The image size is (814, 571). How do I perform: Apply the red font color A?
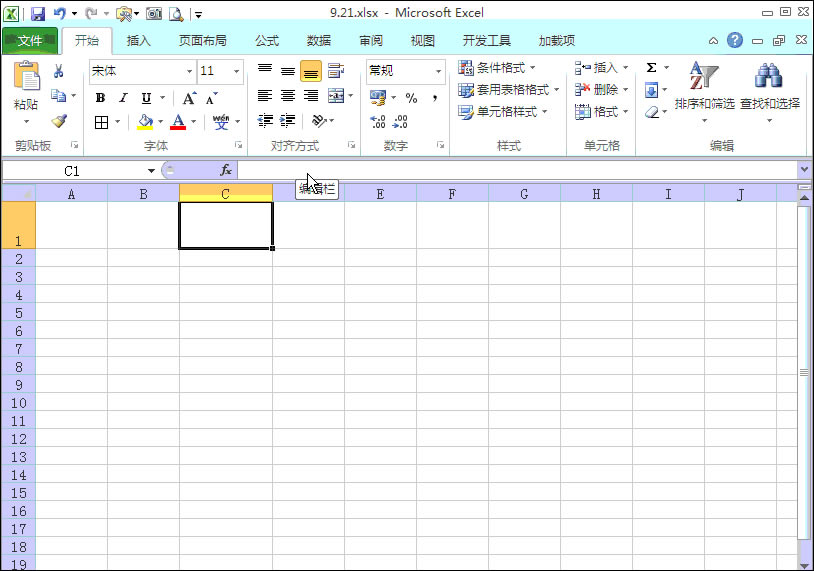coord(178,122)
